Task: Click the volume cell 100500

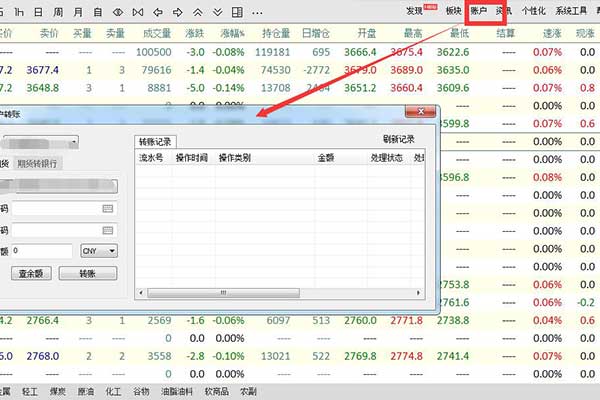Action: [x=153, y=52]
